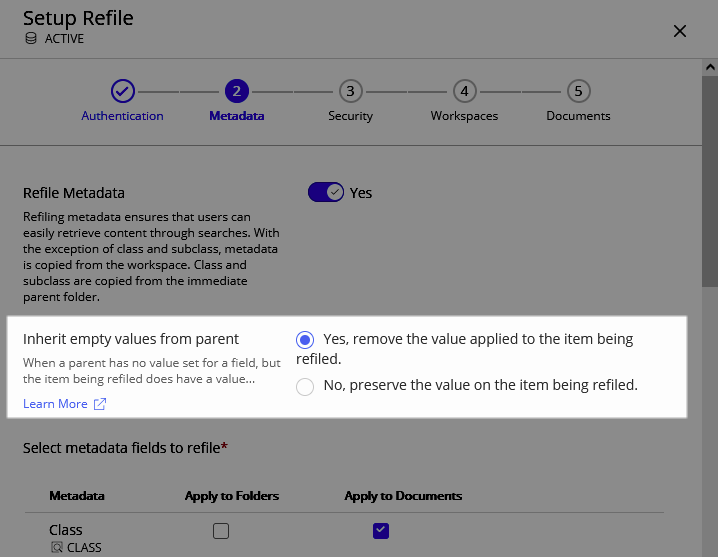This screenshot has height=557, width=718.
Task: Click the Documents step label
Action: click(578, 116)
